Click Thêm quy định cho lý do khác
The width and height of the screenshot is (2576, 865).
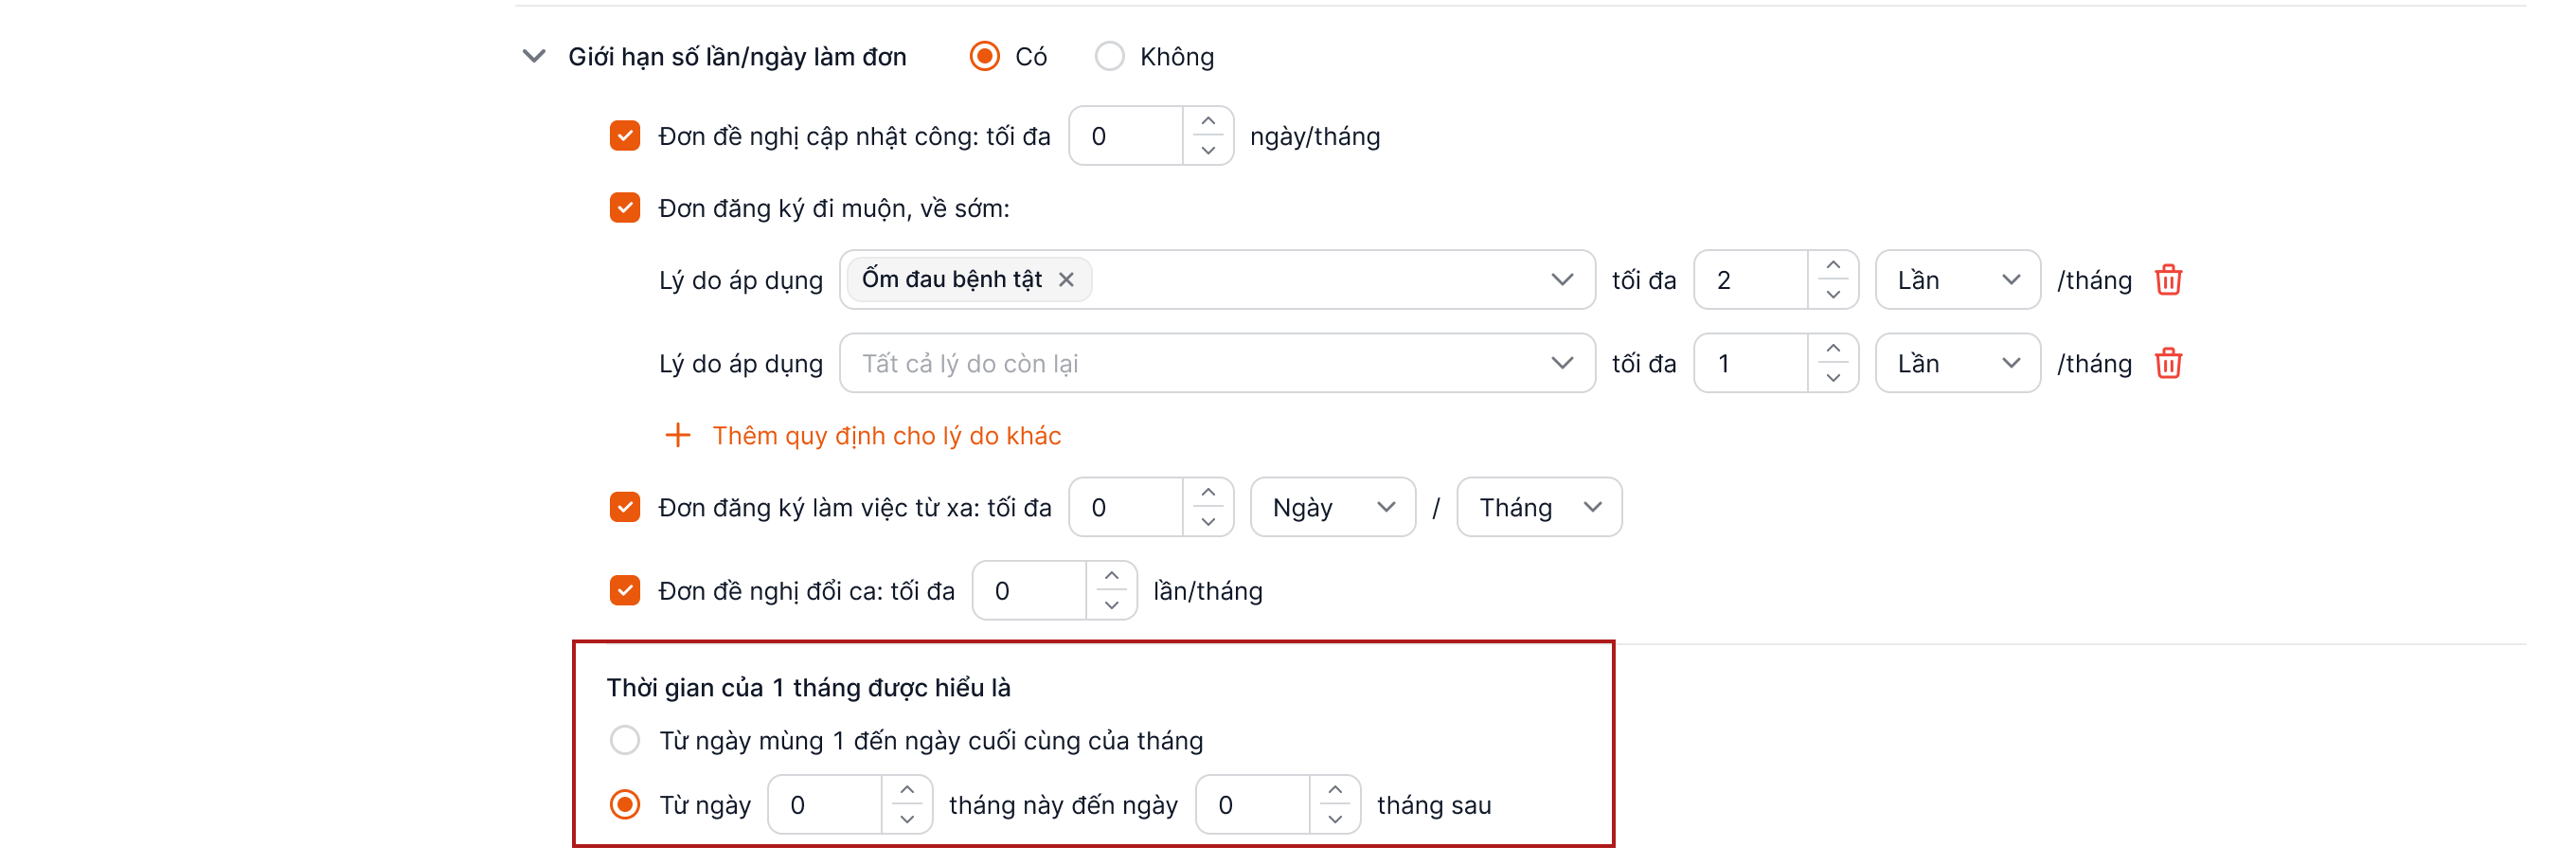[x=886, y=436]
